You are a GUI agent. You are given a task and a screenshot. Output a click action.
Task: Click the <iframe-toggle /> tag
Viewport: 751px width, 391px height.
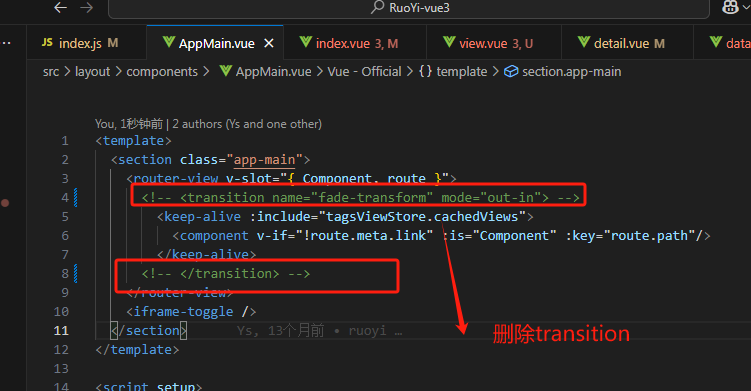[x=191, y=311]
